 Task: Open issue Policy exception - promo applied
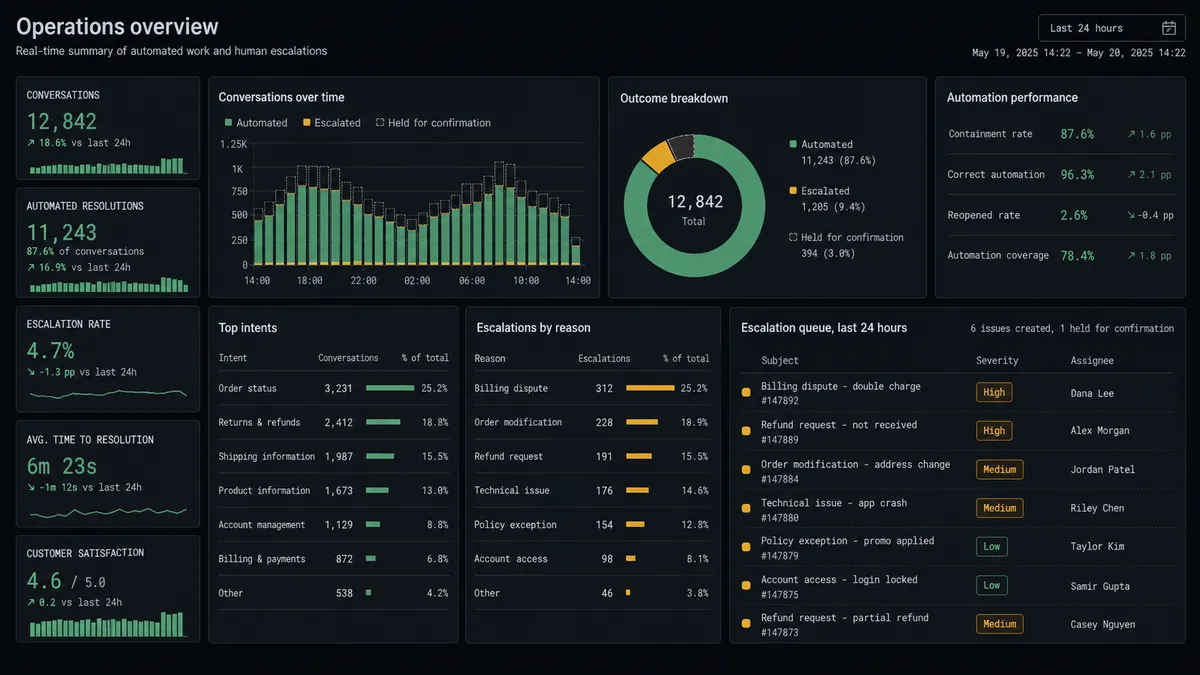[848, 541]
